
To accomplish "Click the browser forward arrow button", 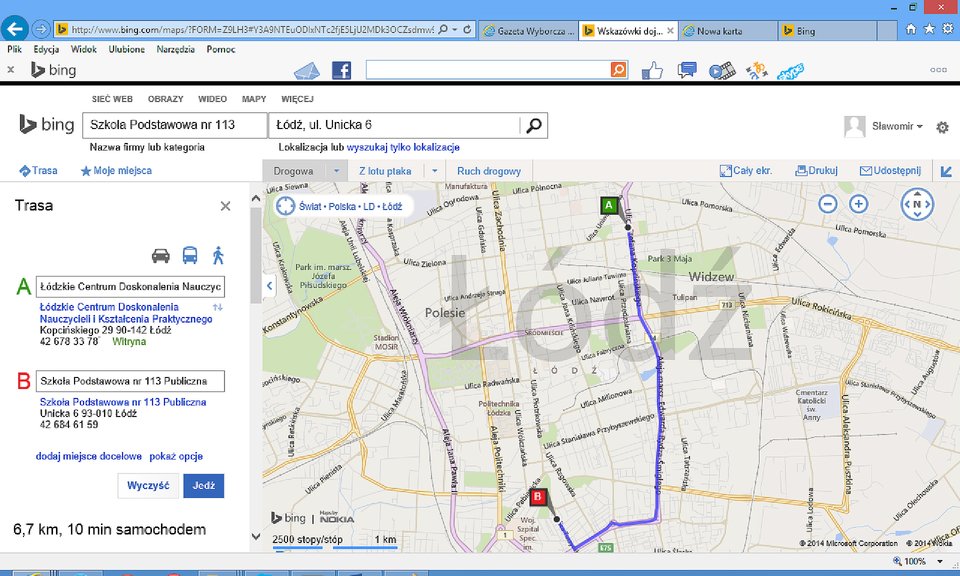I will (41, 29).
